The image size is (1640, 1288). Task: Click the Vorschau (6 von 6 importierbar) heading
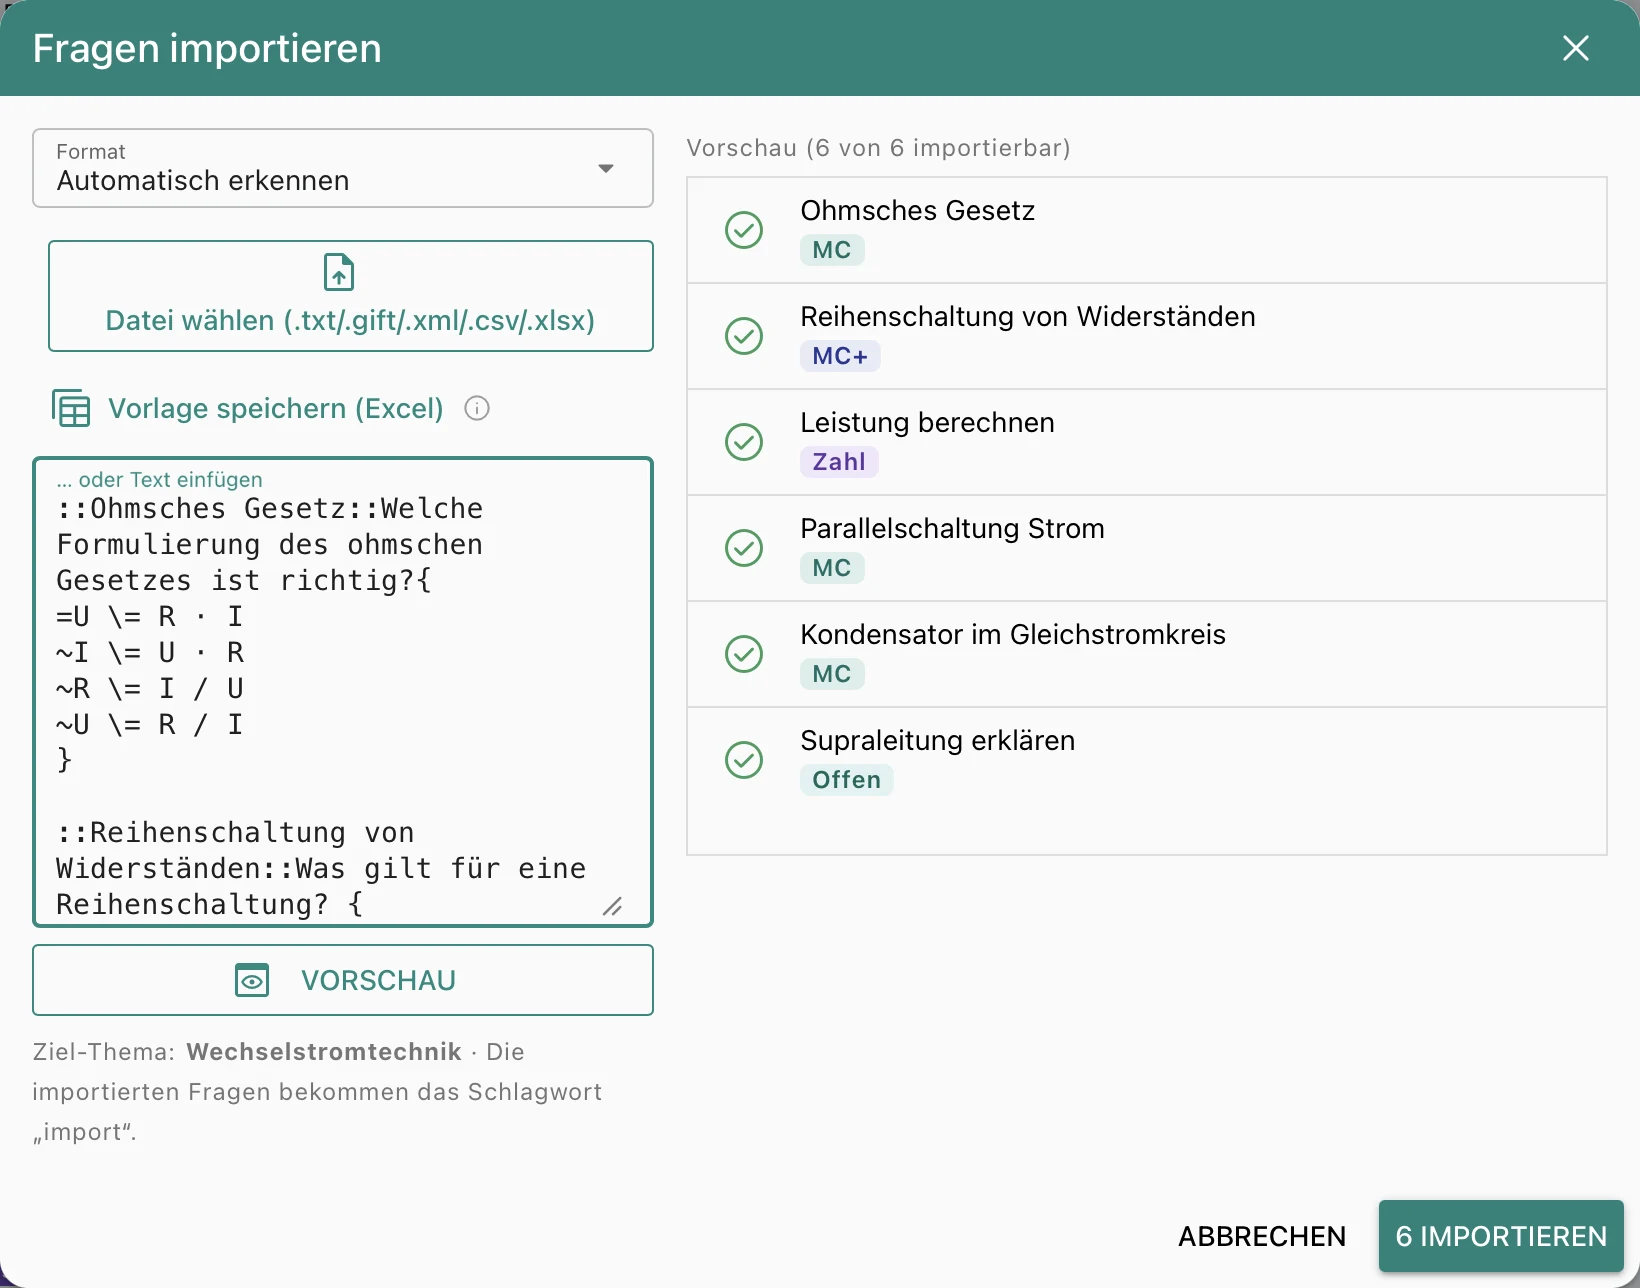[x=878, y=148]
